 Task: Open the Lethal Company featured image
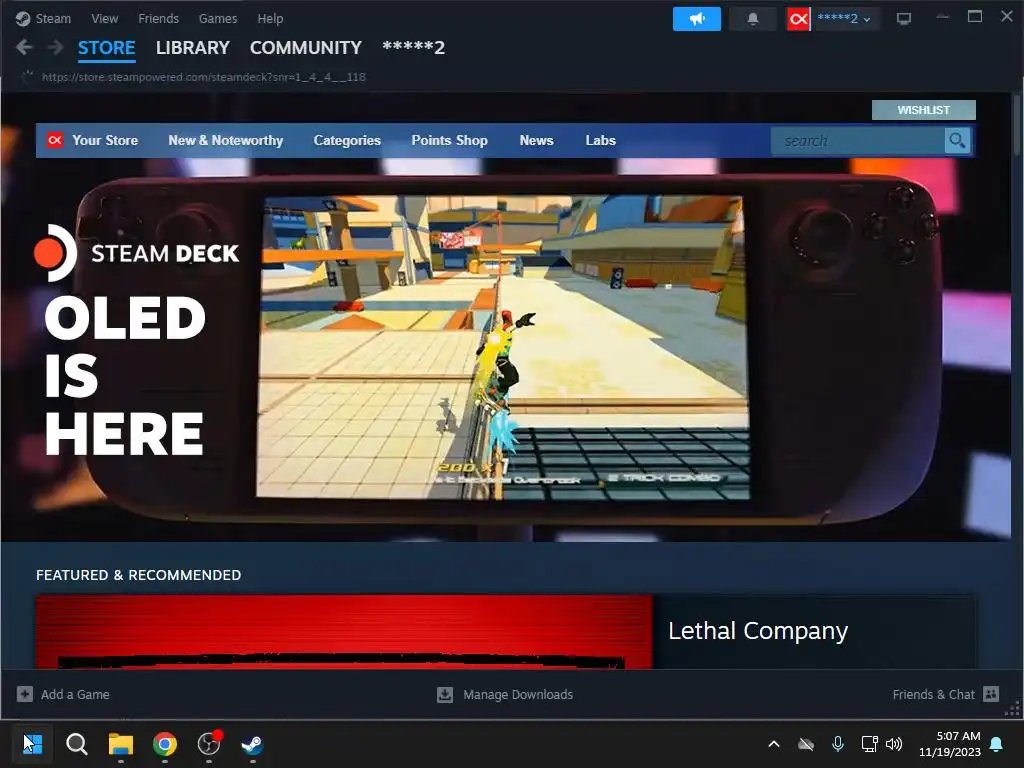pyautogui.click(x=344, y=632)
